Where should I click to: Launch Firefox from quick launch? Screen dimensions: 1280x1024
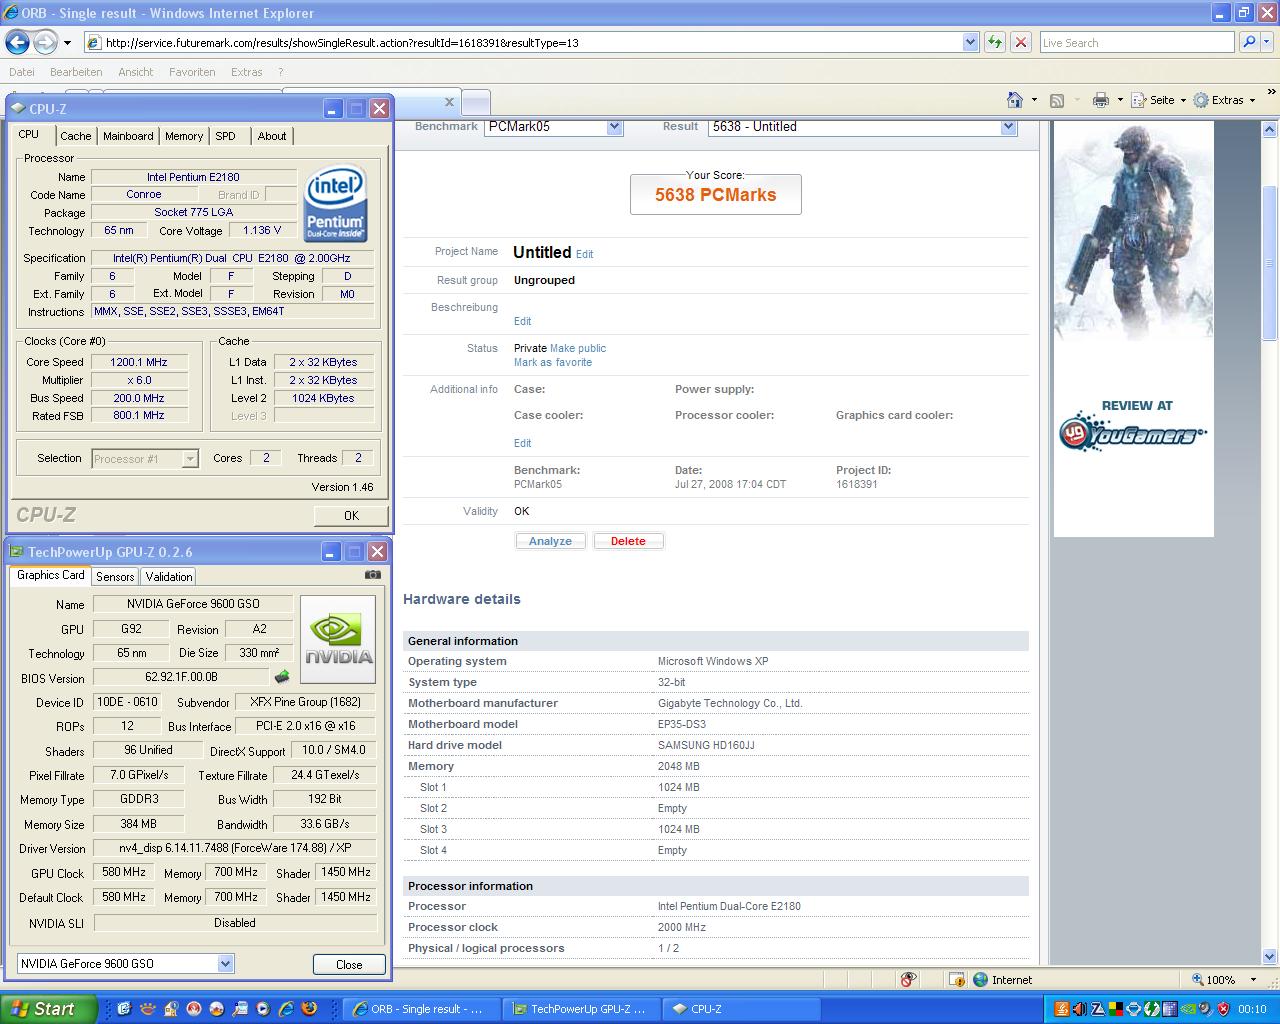point(309,1009)
